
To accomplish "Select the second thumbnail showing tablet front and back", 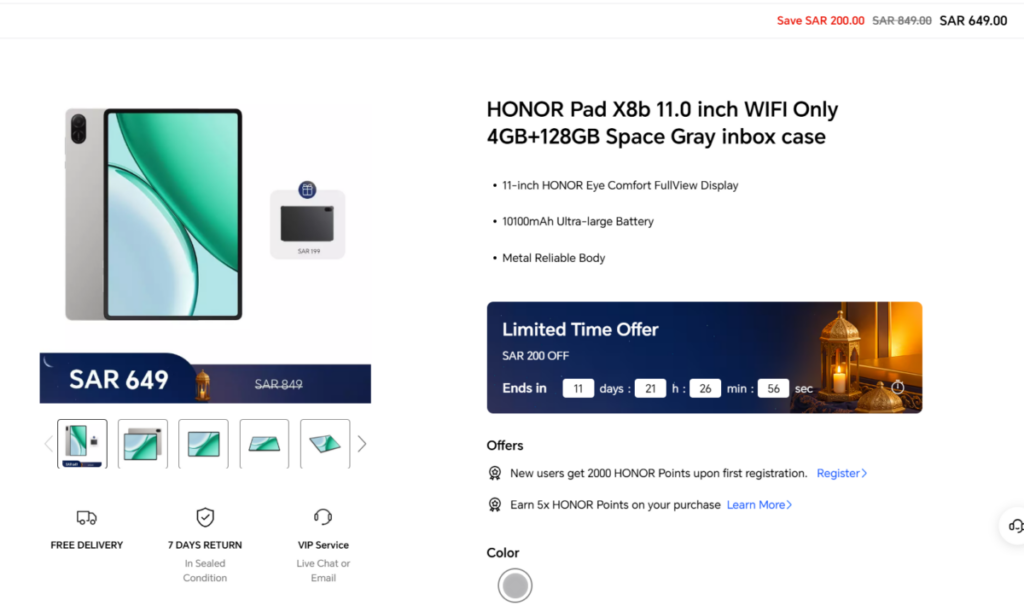I will (x=142, y=444).
